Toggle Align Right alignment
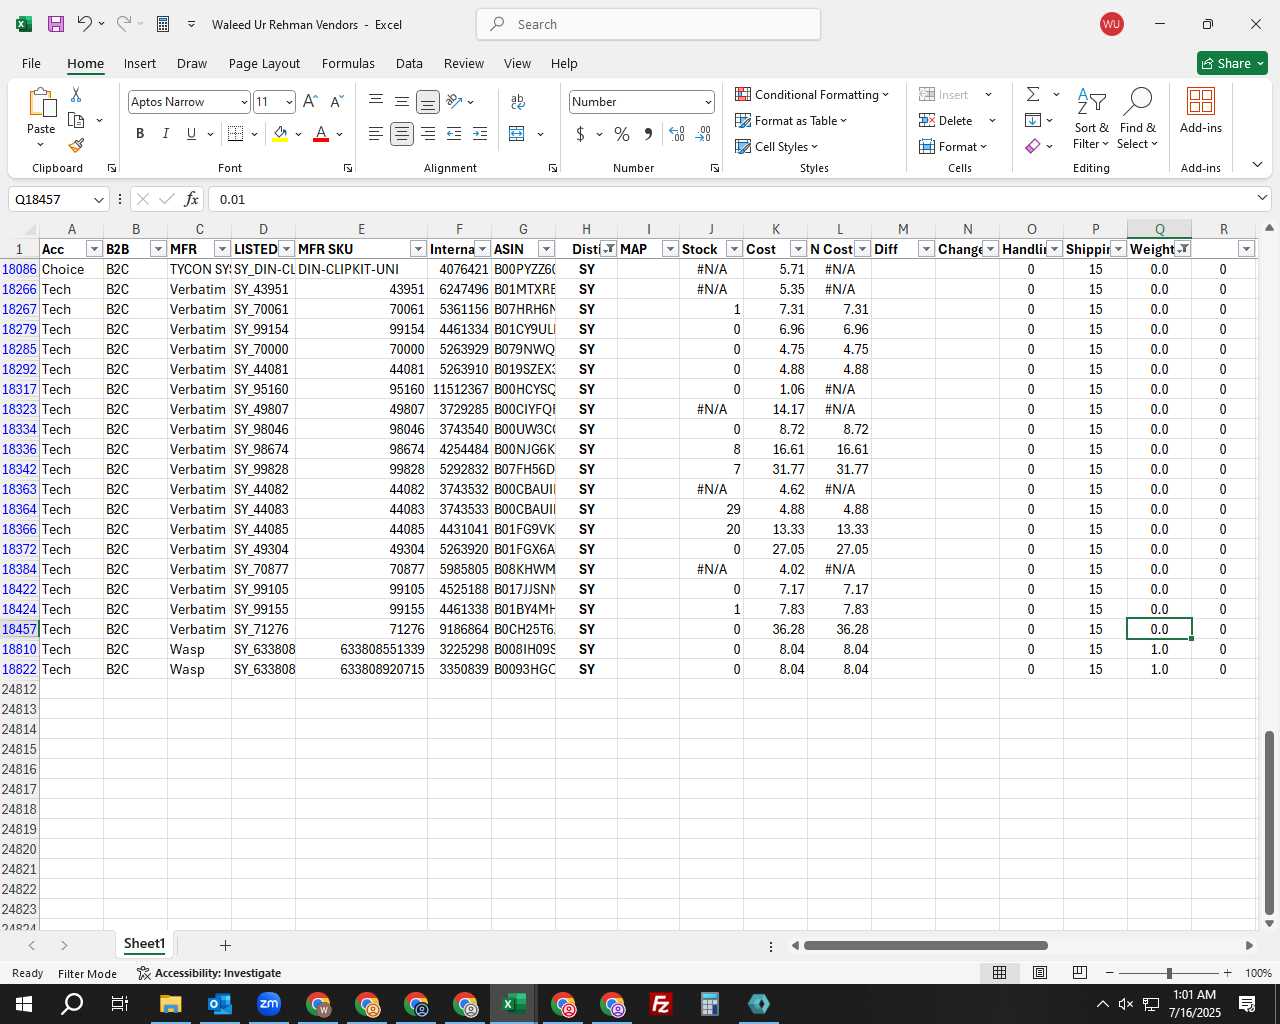Screen dimensions: 1280x1024 click(x=428, y=134)
